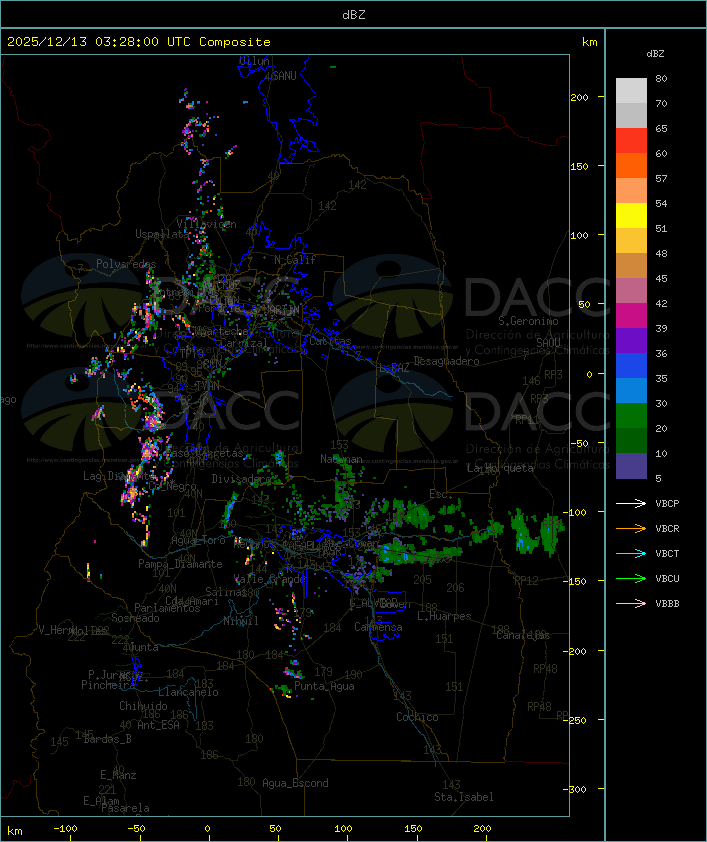The image size is (707, 842).
Task: Click the Agua_Toro map label
Action: tap(199, 540)
